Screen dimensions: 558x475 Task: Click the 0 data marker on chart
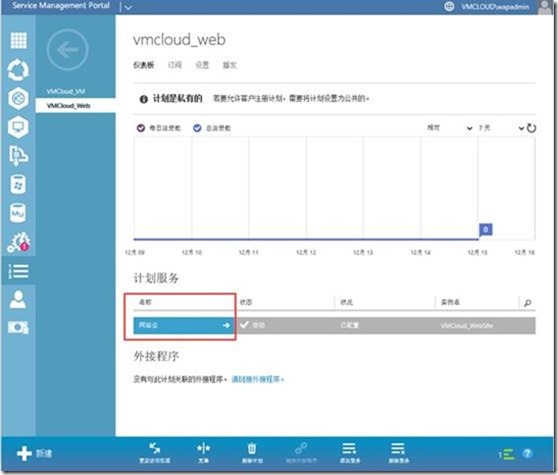486,229
